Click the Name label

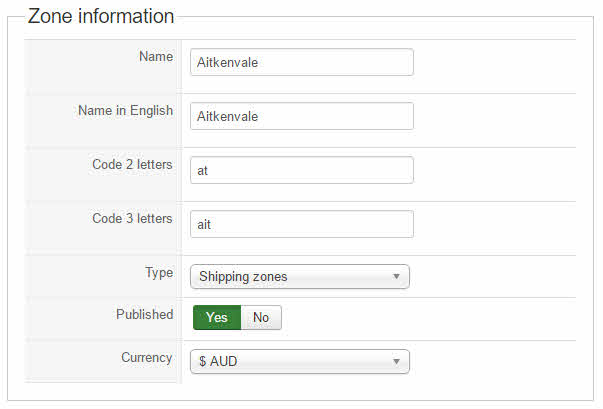(155, 56)
